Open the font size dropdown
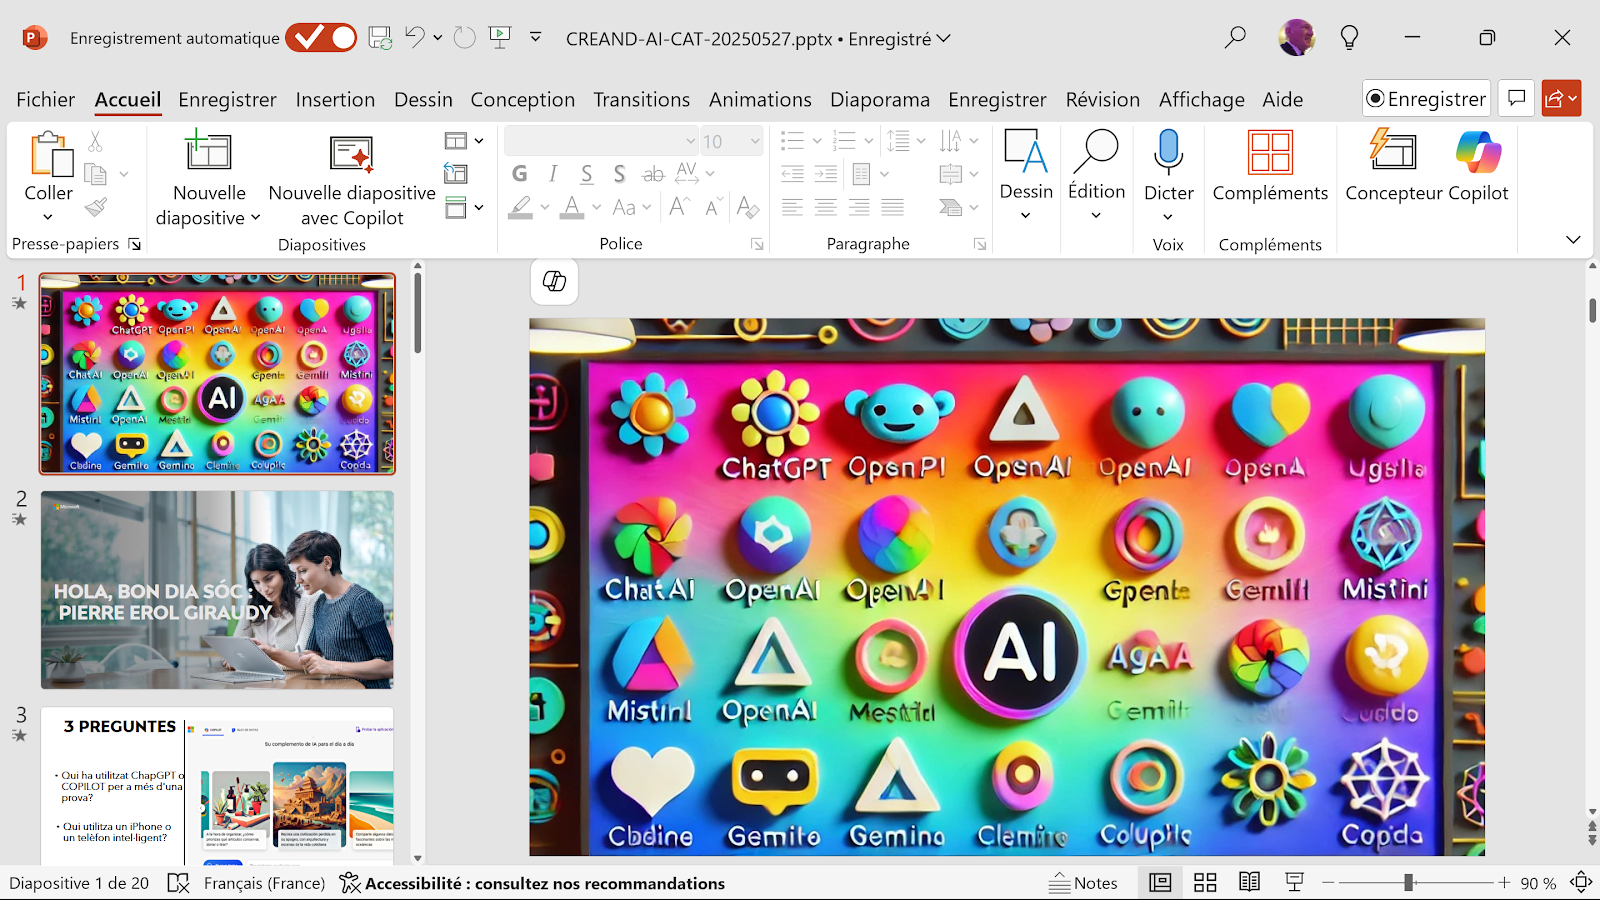Viewport: 1600px width, 900px height. [x=755, y=141]
